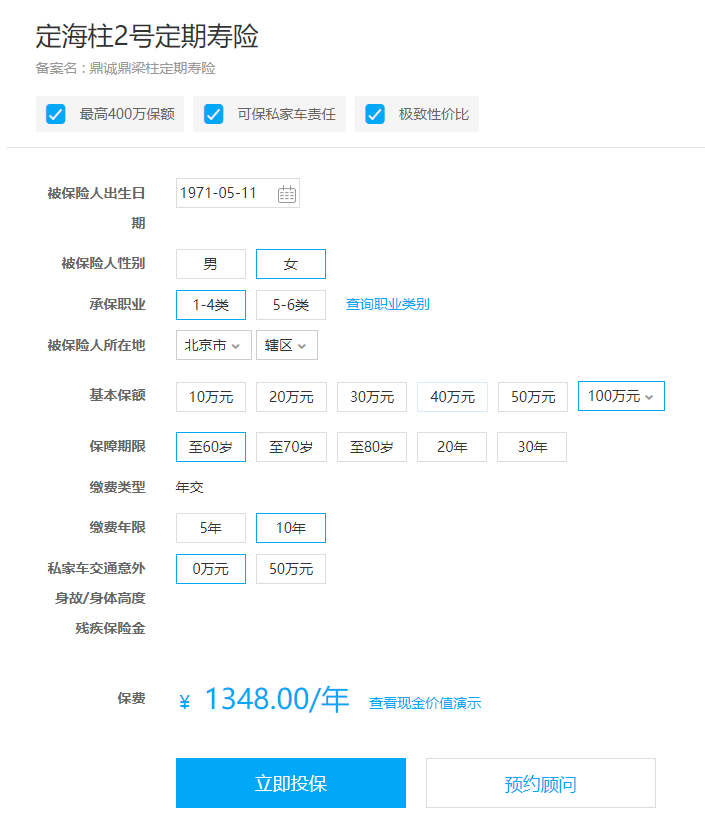
Task: Toggle the 极致性价比 checkmark
Action: (375, 114)
